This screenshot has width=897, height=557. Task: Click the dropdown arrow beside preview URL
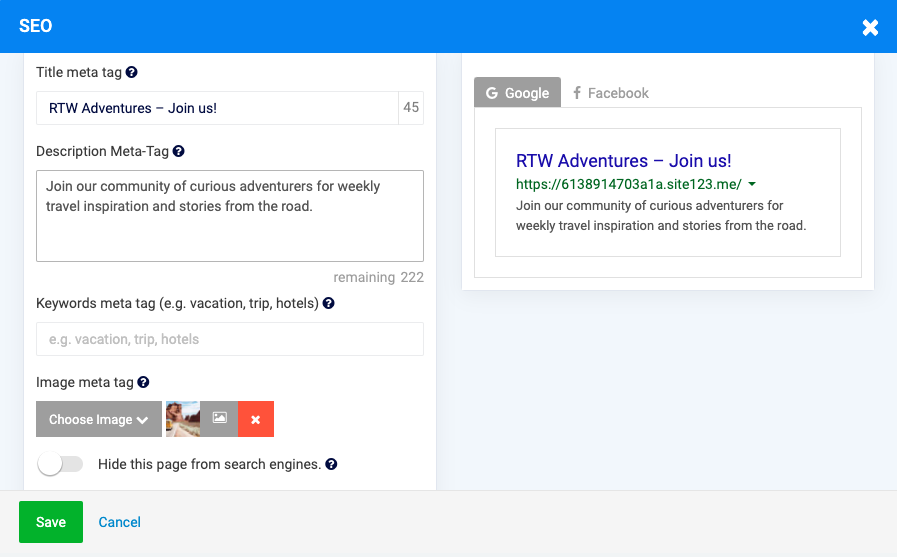(752, 184)
